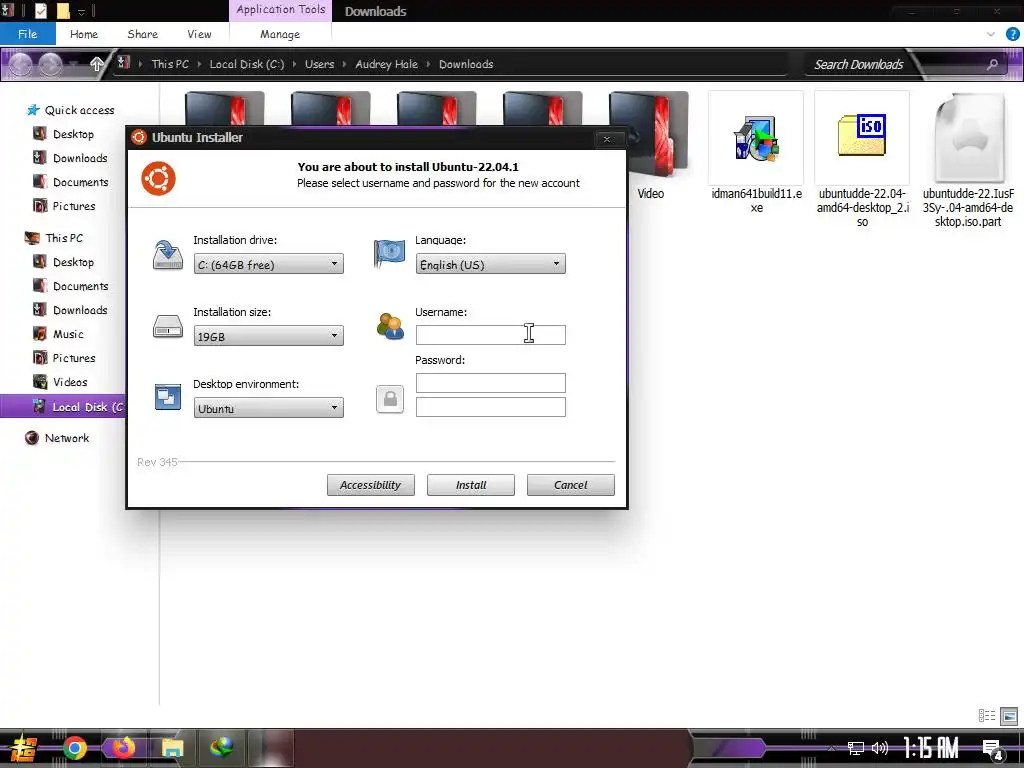This screenshot has height=768, width=1024.
Task: Click the password padlock icon
Action: click(x=390, y=399)
